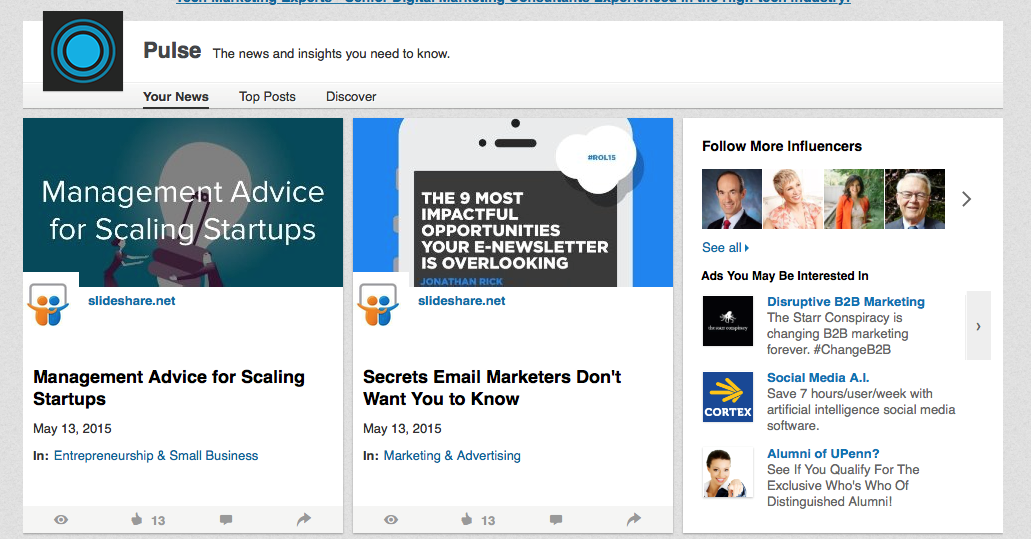Open the Your News tab

pos(176,97)
